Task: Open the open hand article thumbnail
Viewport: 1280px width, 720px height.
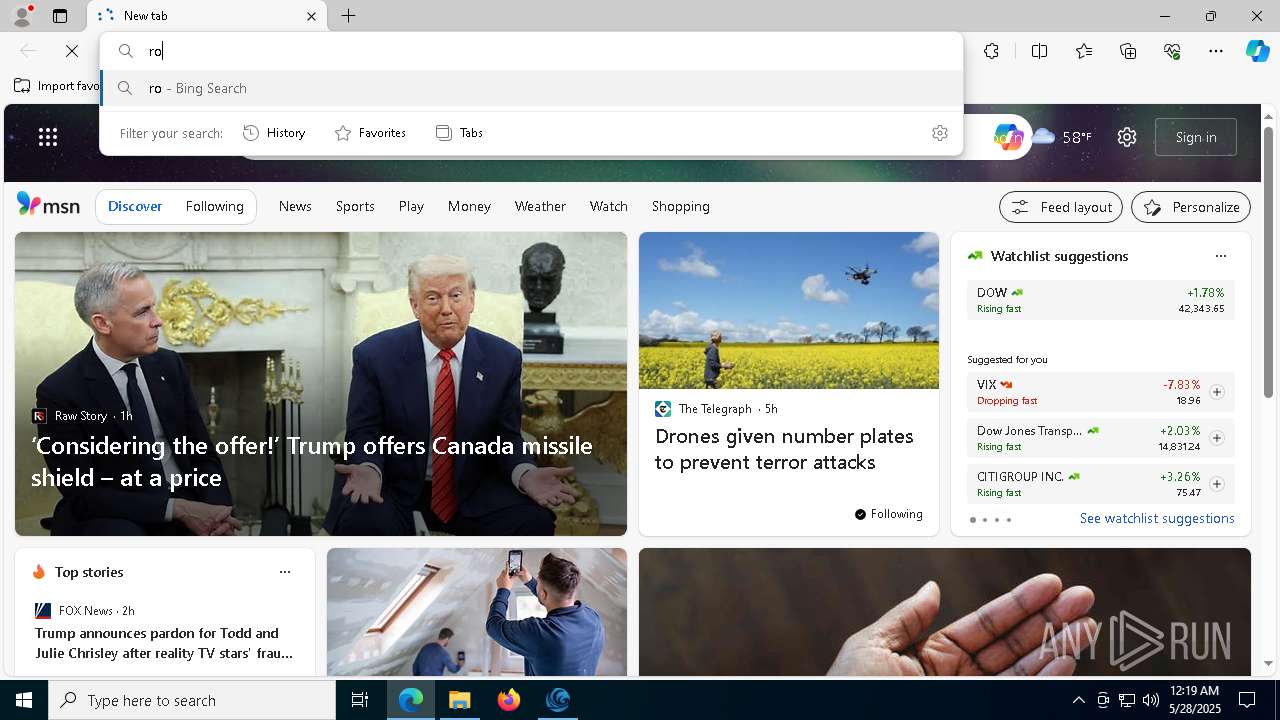Action: click(945, 612)
